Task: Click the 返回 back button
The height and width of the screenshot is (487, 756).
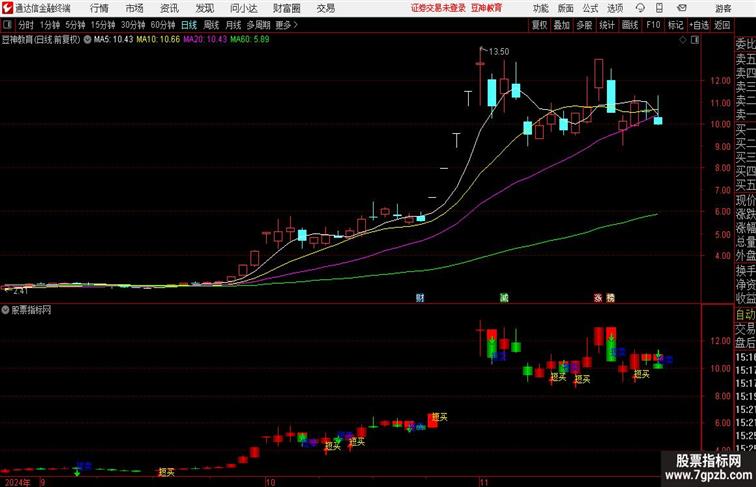Action: [x=722, y=25]
